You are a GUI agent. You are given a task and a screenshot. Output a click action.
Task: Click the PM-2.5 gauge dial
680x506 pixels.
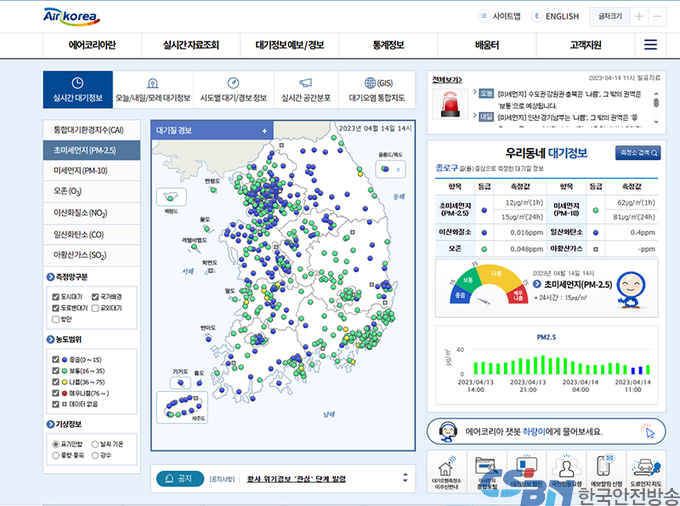tap(489, 285)
